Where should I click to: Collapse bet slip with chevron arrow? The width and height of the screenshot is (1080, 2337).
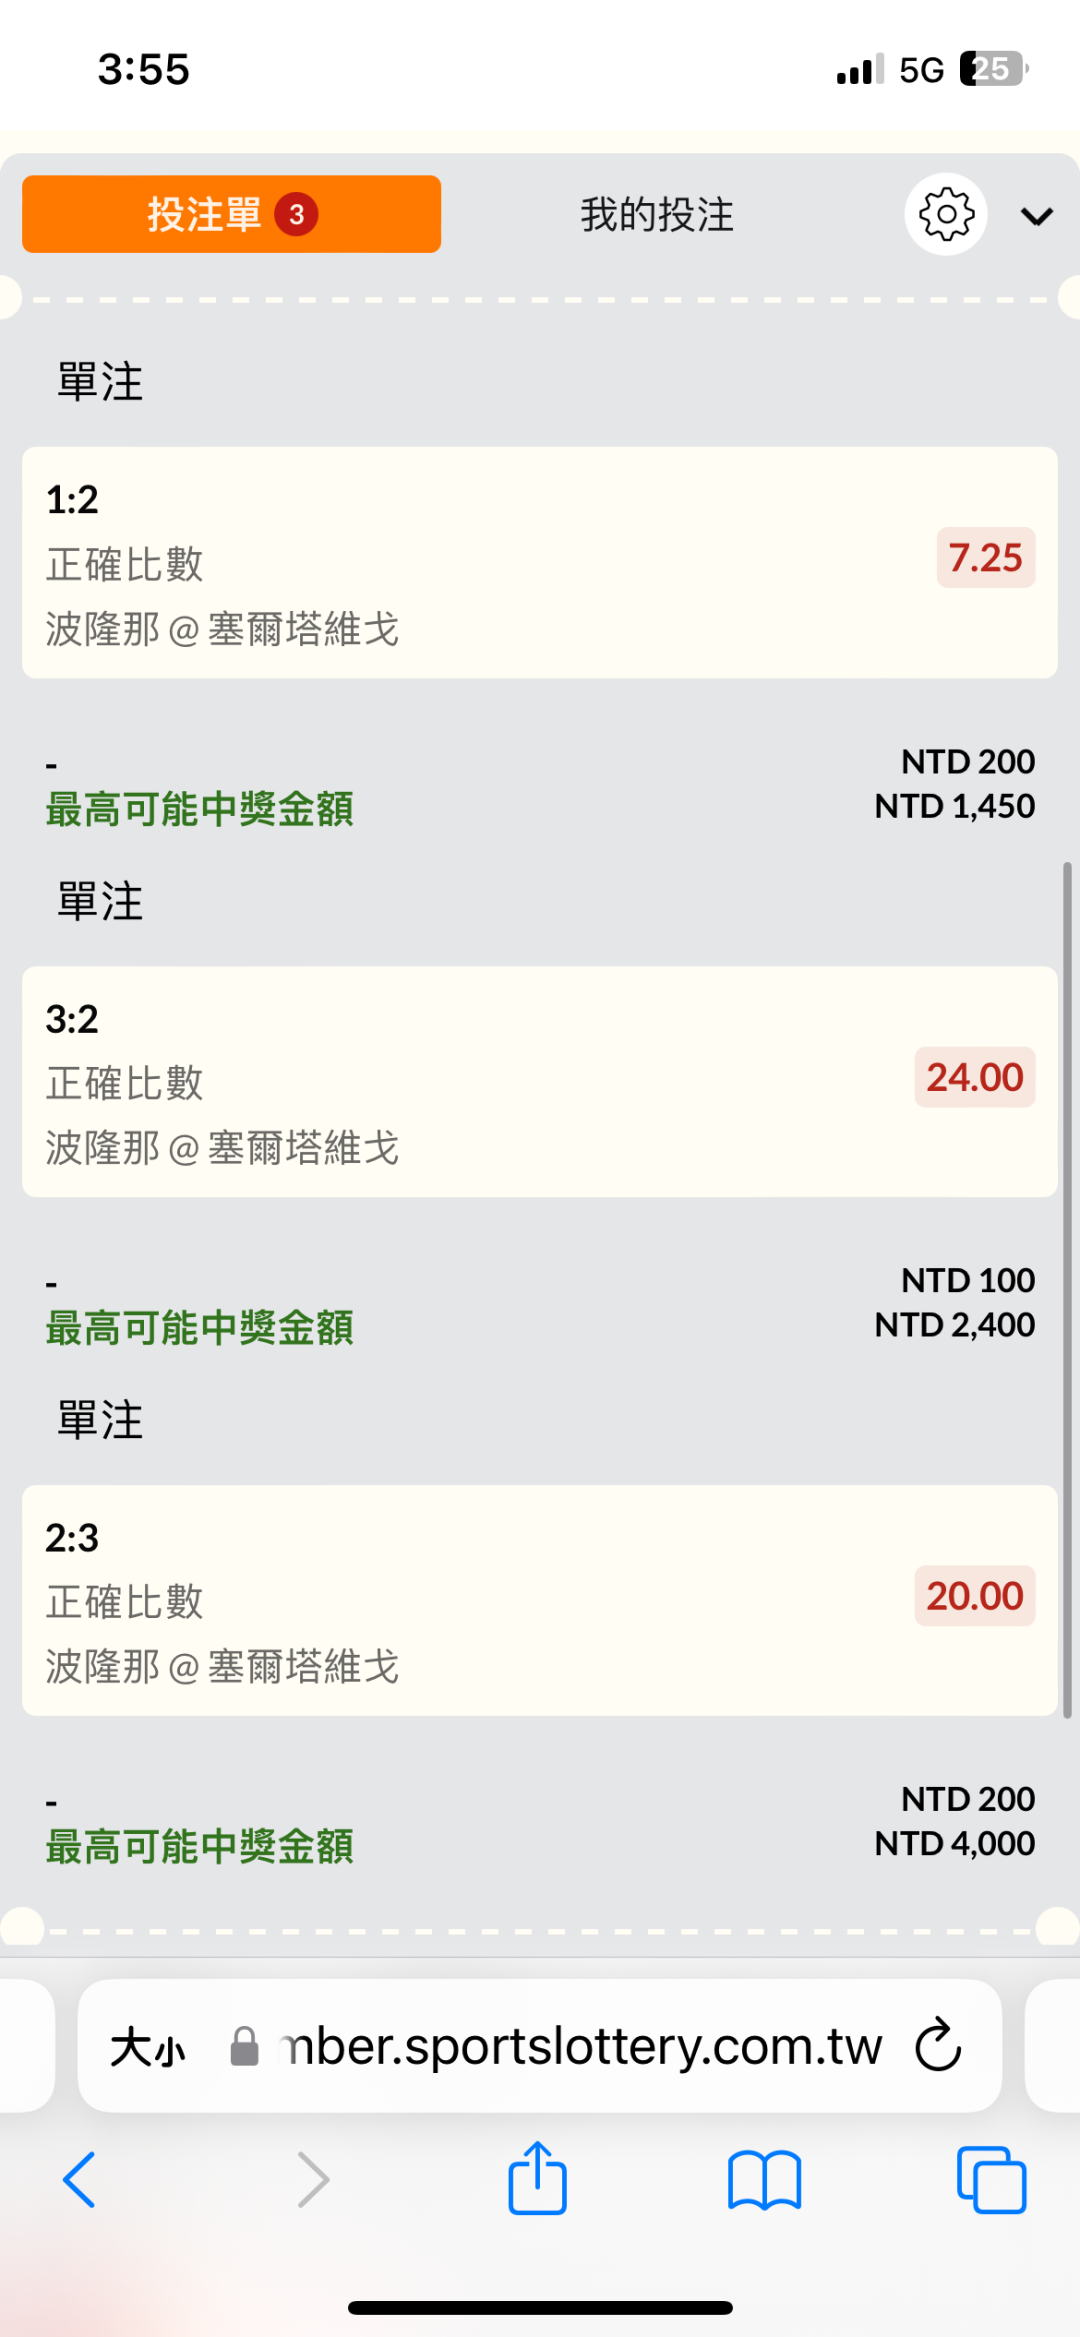click(x=1037, y=216)
